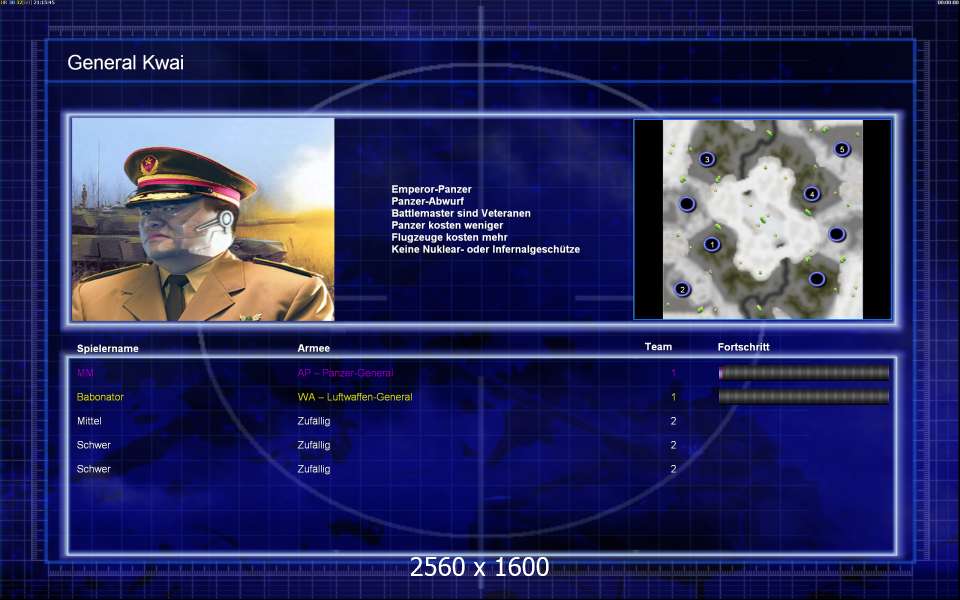
Task: Click the Fortschritt column header
Action: click(x=743, y=347)
